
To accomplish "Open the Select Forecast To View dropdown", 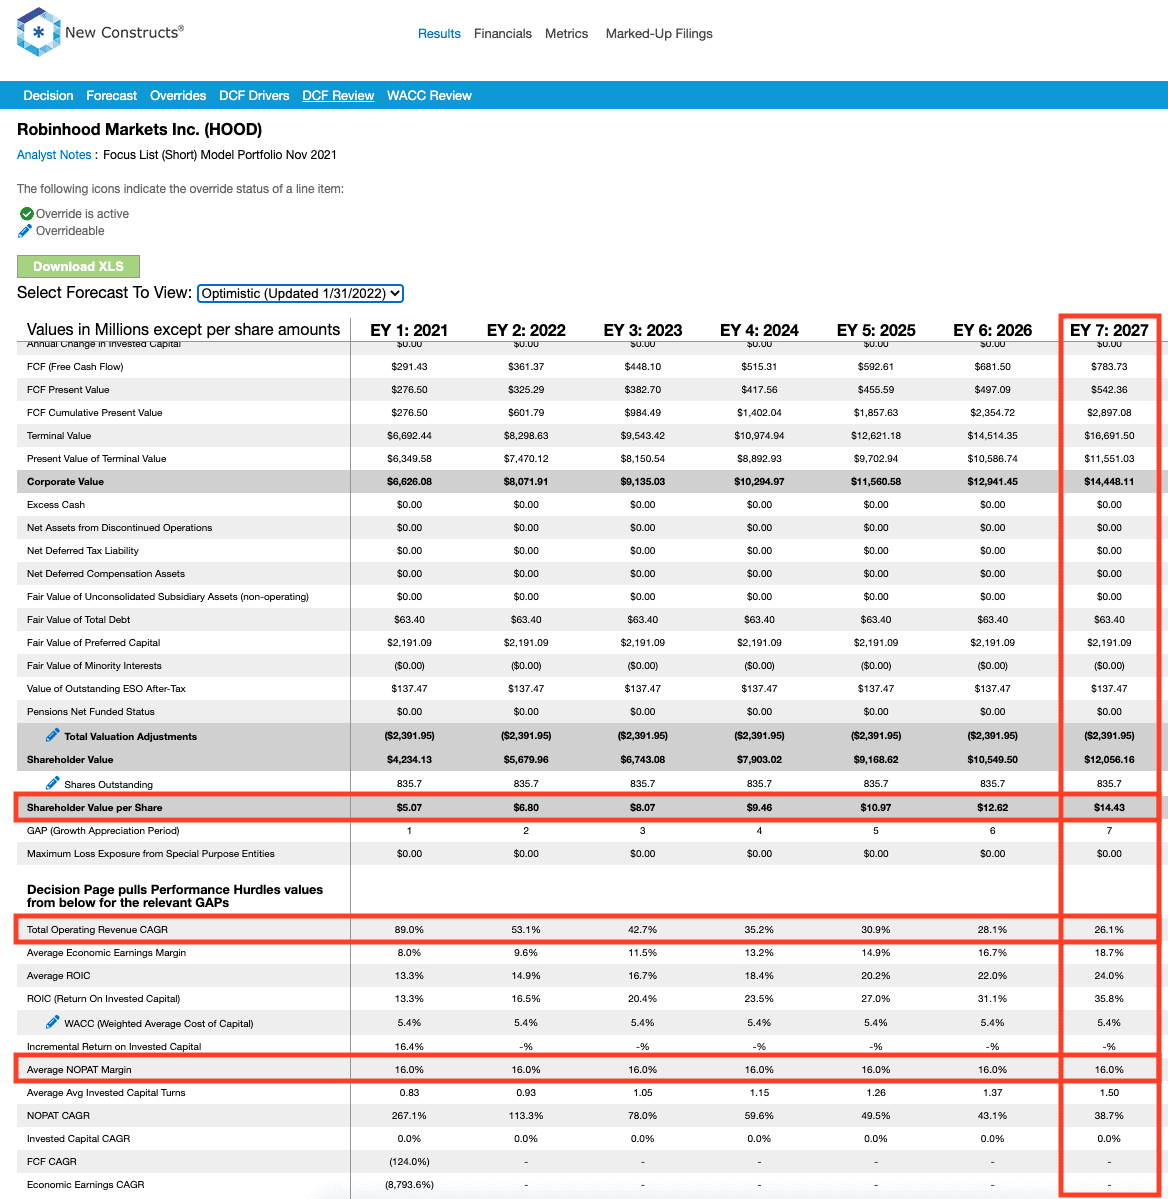I will coord(300,294).
